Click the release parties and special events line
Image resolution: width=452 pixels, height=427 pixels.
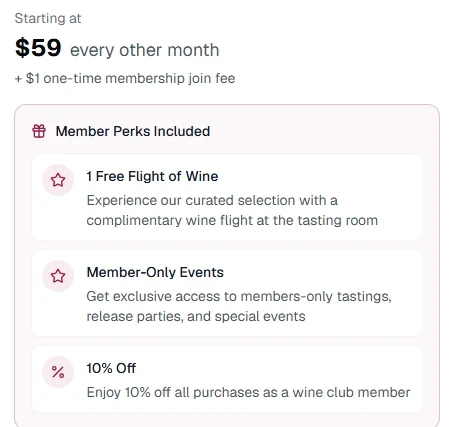196,316
